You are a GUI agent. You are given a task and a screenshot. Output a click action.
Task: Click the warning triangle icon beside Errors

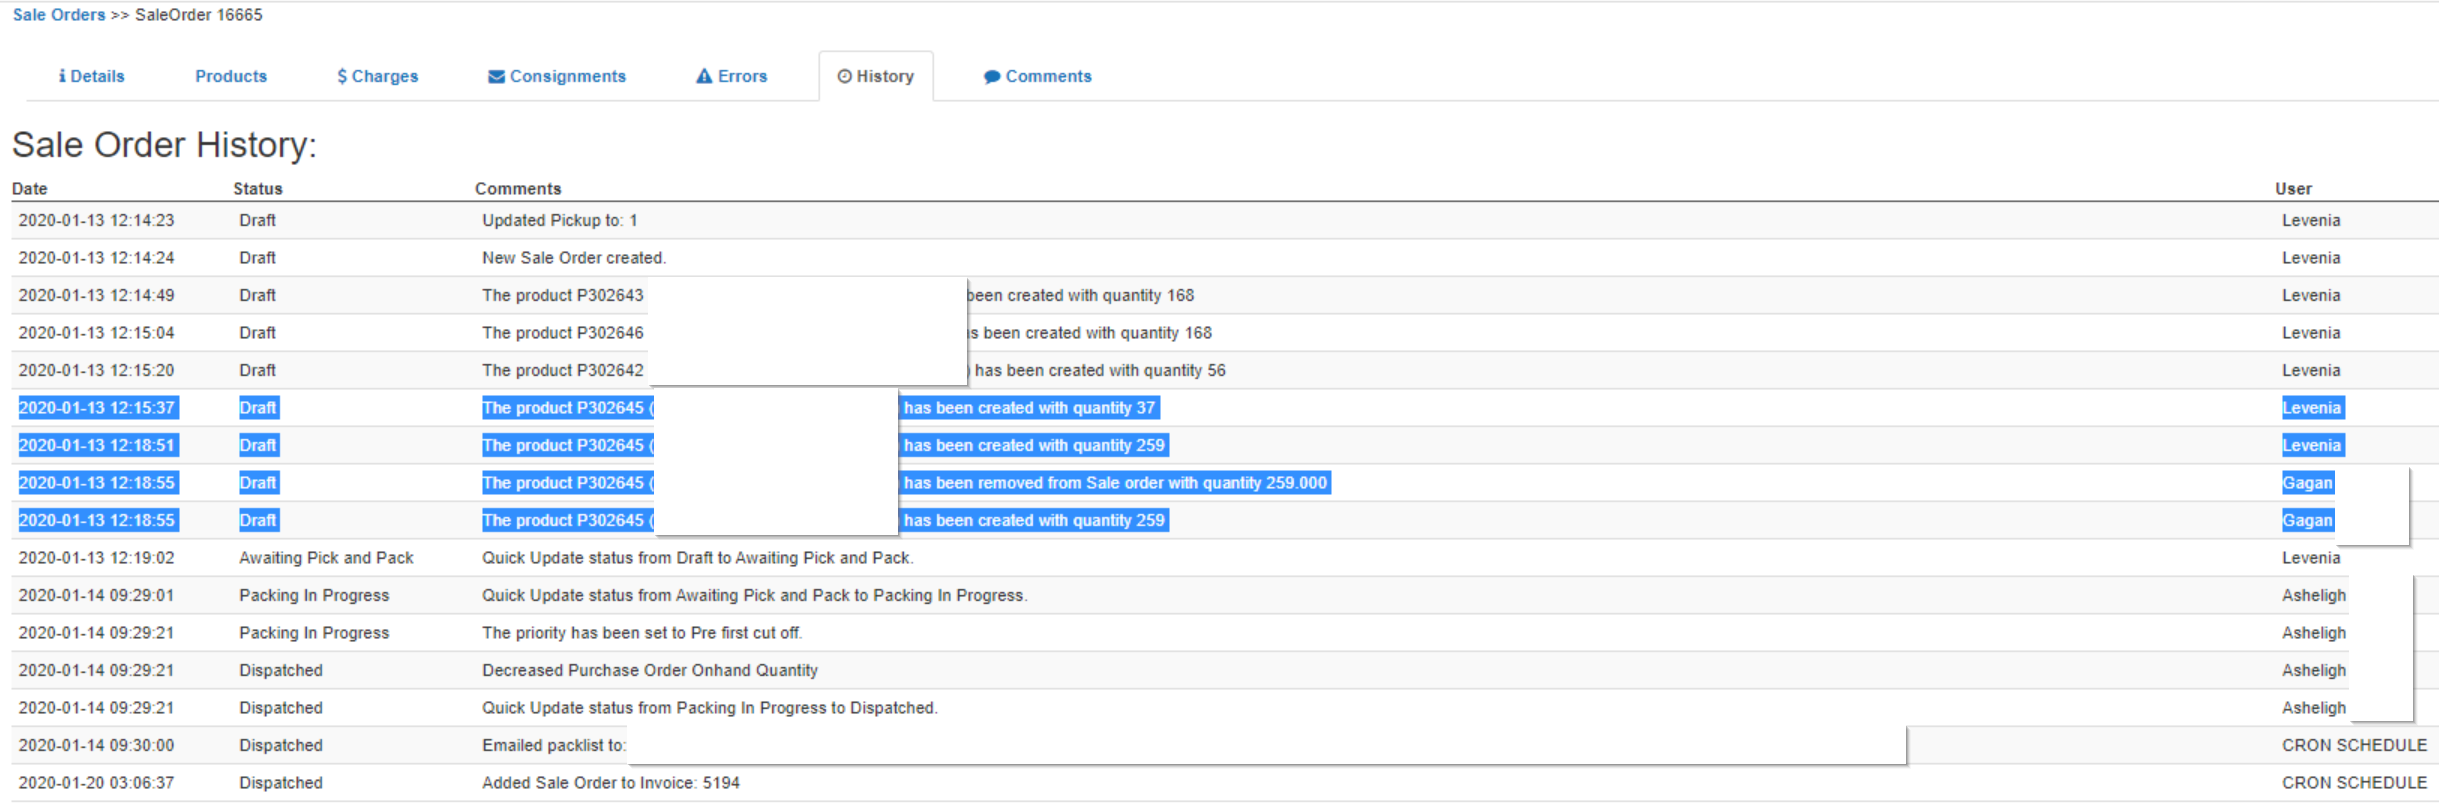[704, 76]
